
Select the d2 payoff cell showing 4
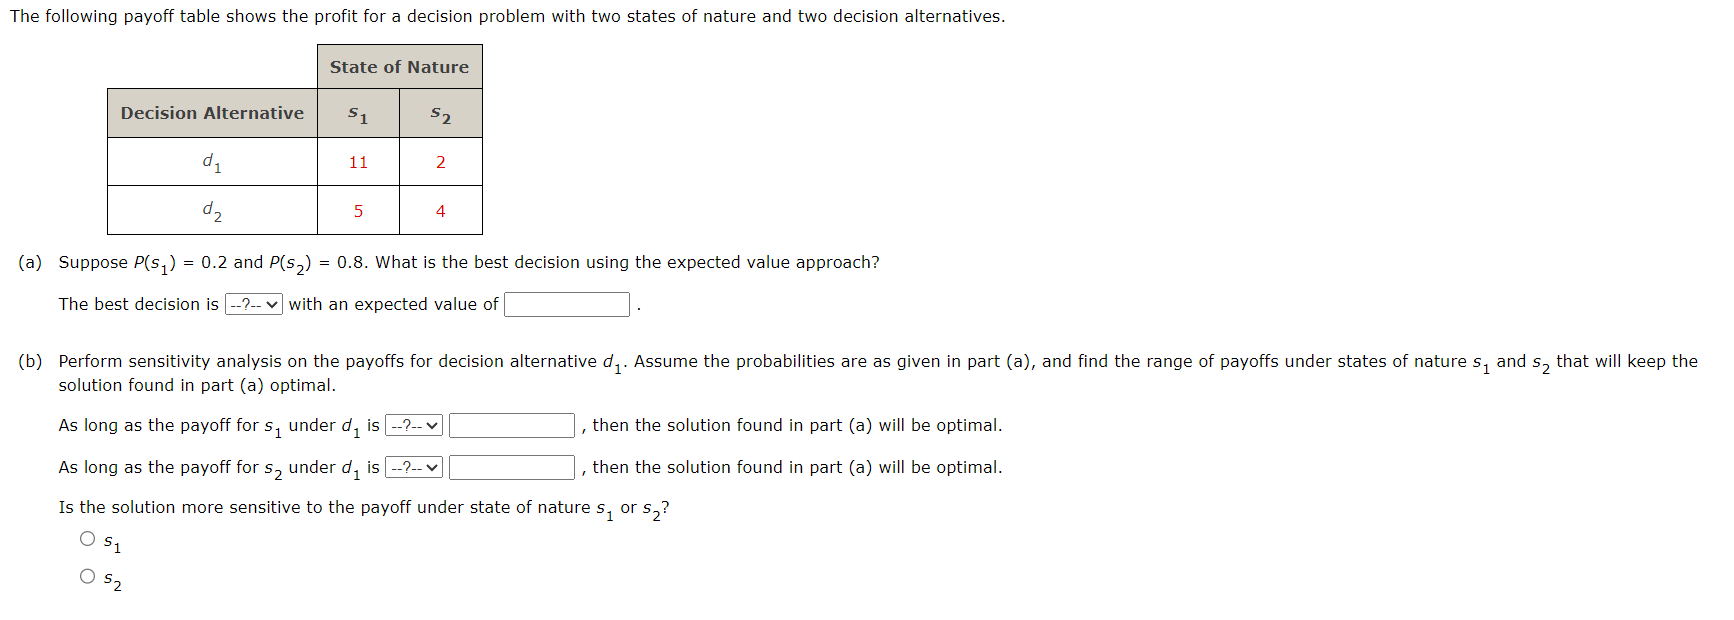click(x=440, y=211)
